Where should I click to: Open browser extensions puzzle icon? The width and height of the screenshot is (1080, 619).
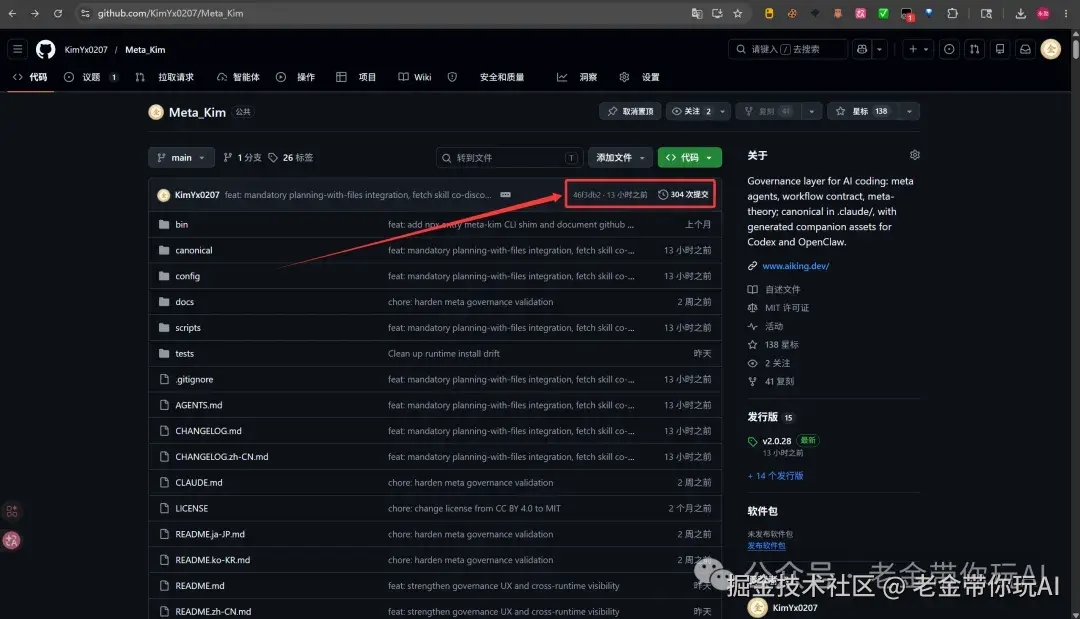tap(953, 13)
